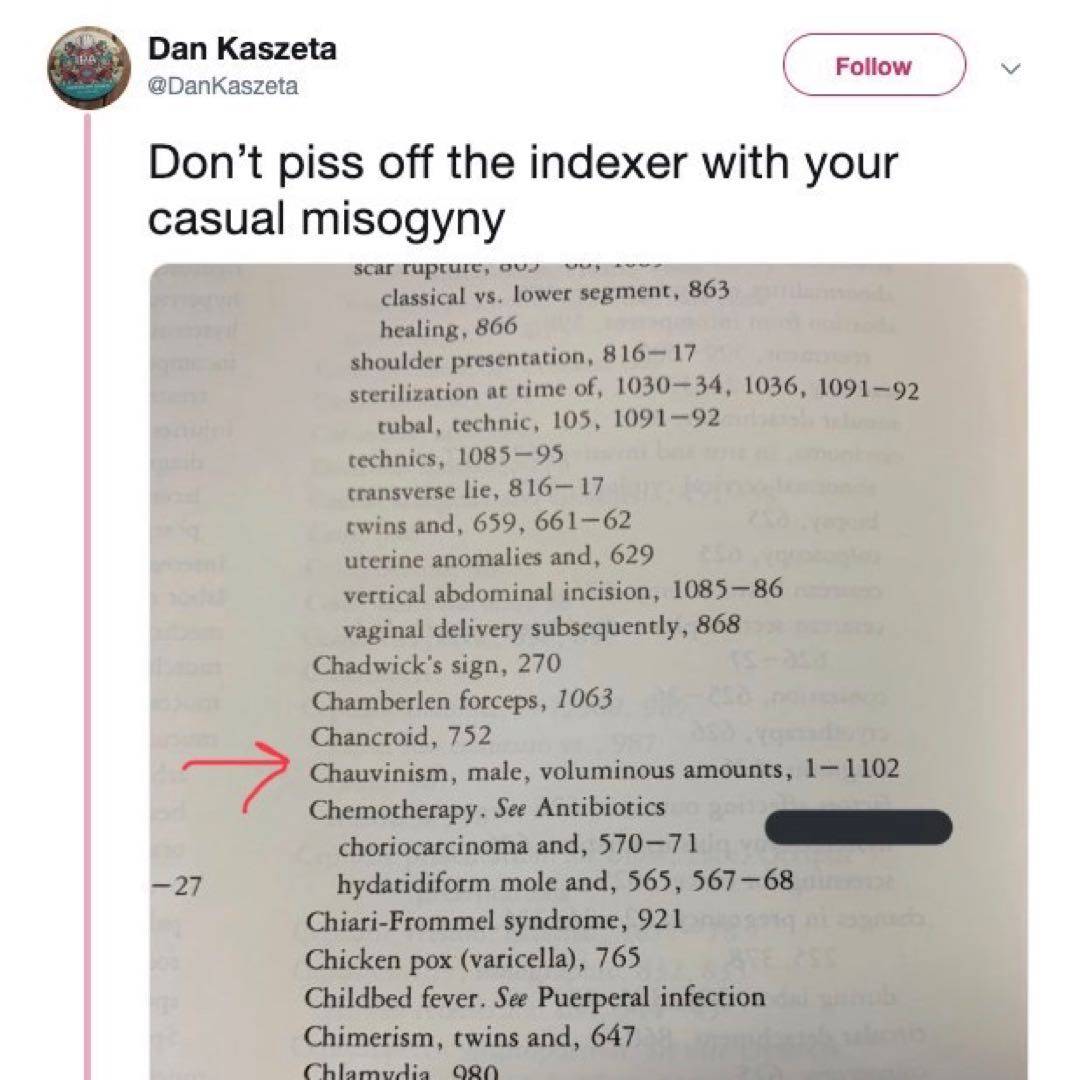Image resolution: width=1080 pixels, height=1080 pixels.
Task: Click the 'Chauvinism, male, voluminous amounts' index line
Action: (x=604, y=770)
